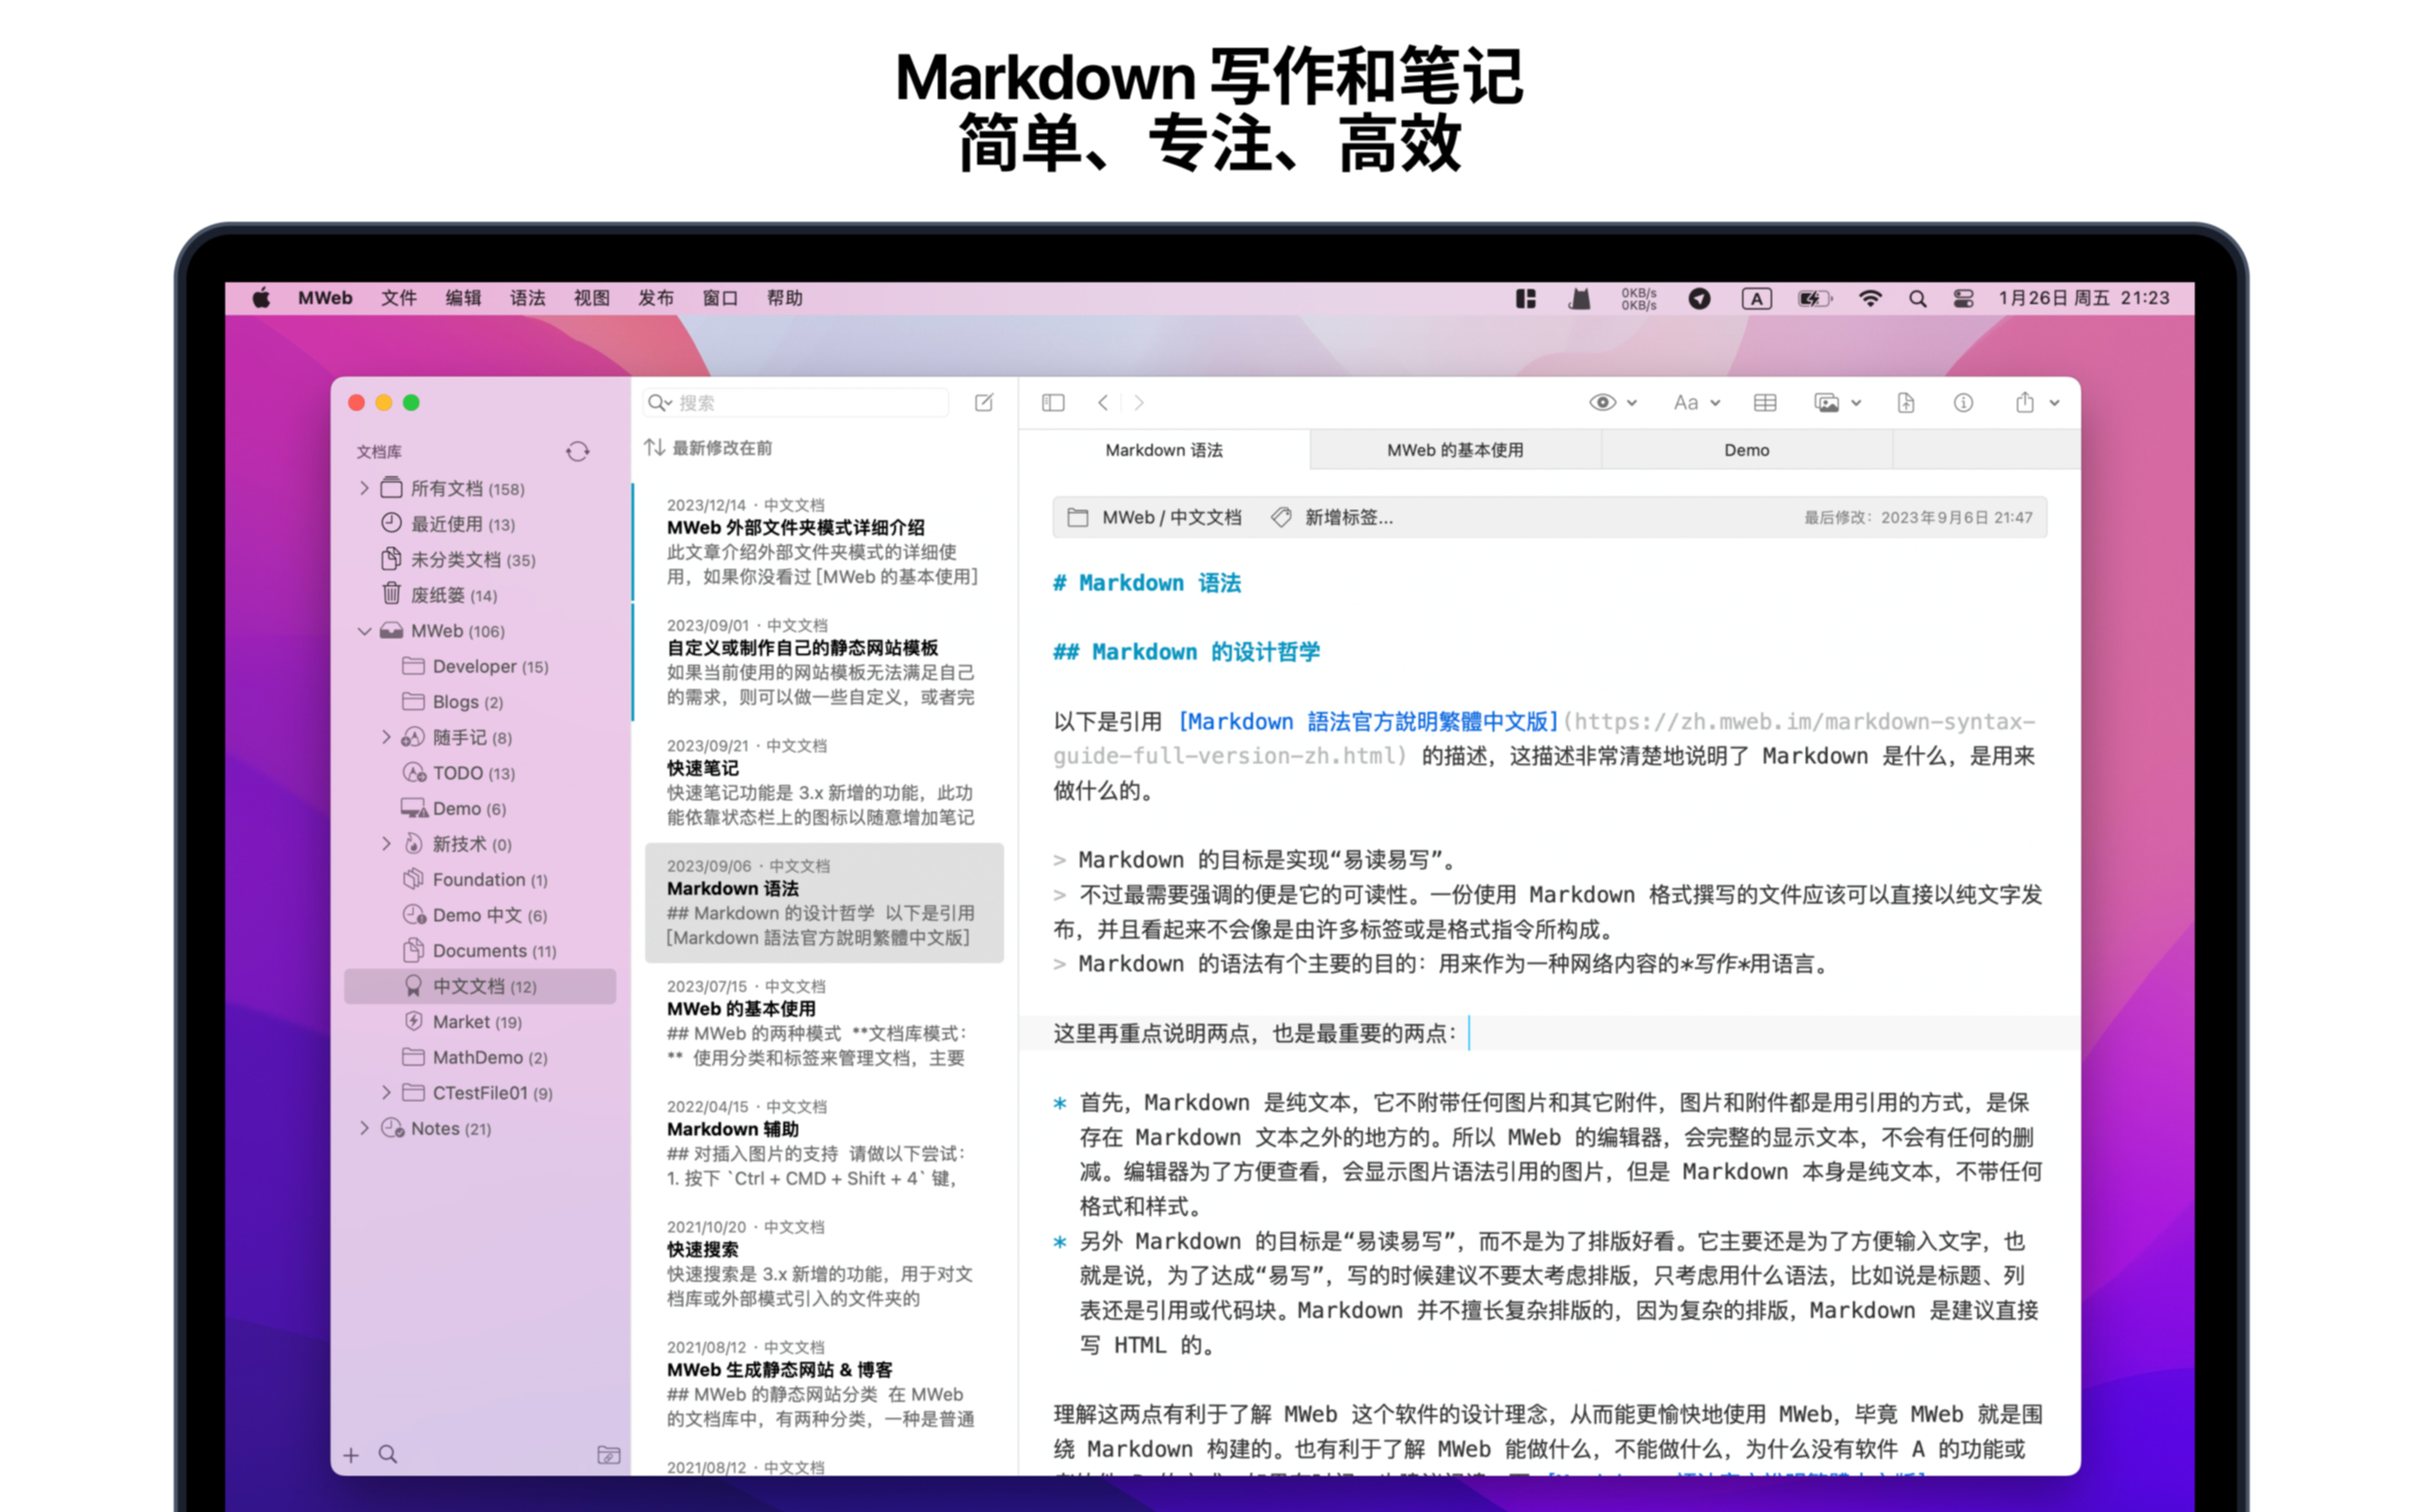Click the sync icon next to 文档库
The height and width of the screenshot is (1512, 2420).
tap(578, 451)
